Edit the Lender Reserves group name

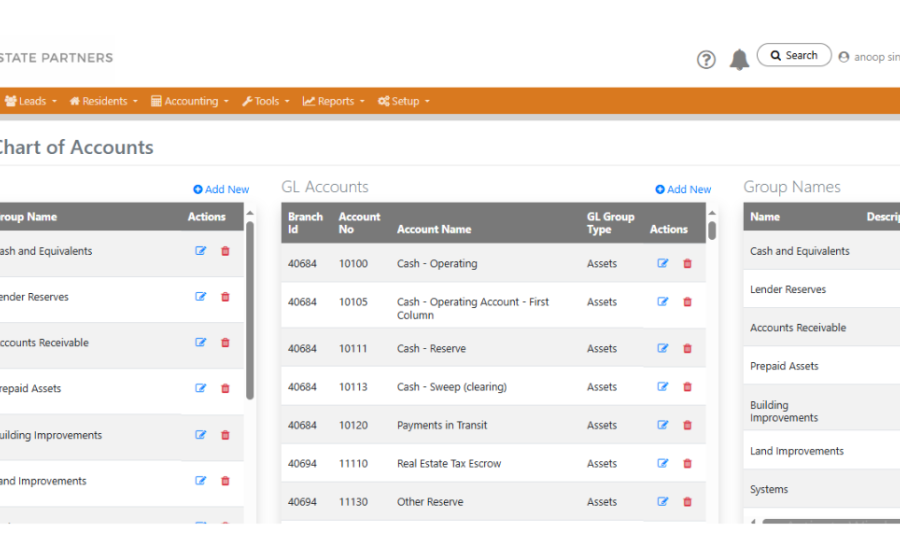[200, 297]
